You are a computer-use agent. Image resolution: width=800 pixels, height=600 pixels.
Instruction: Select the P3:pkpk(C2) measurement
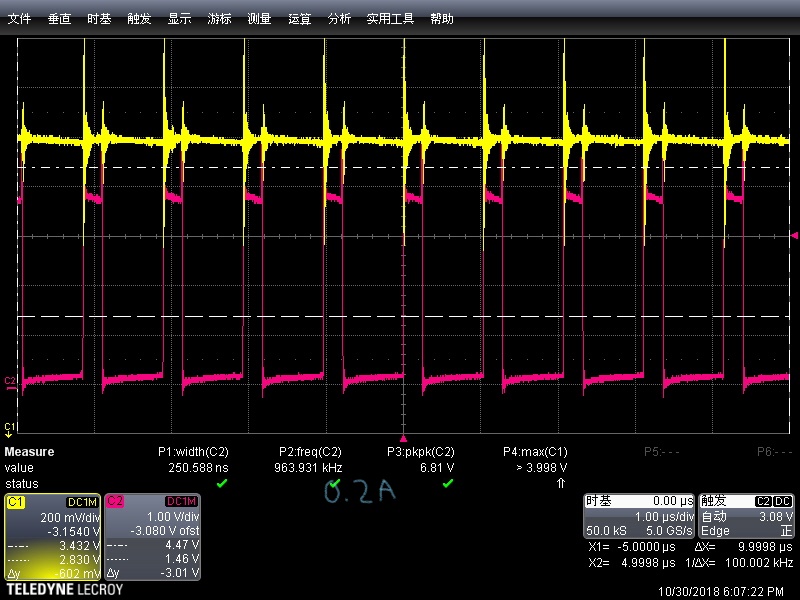(x=421, y=452)
